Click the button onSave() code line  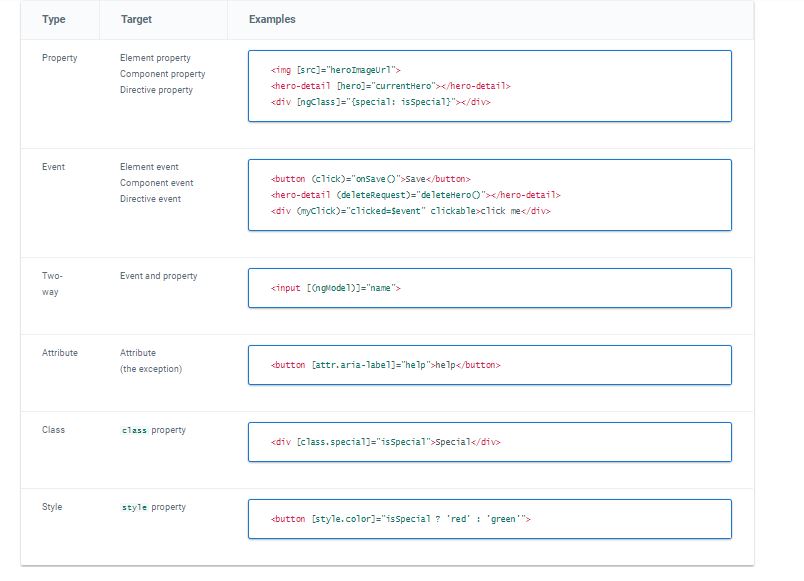click(x=370, y=179)
